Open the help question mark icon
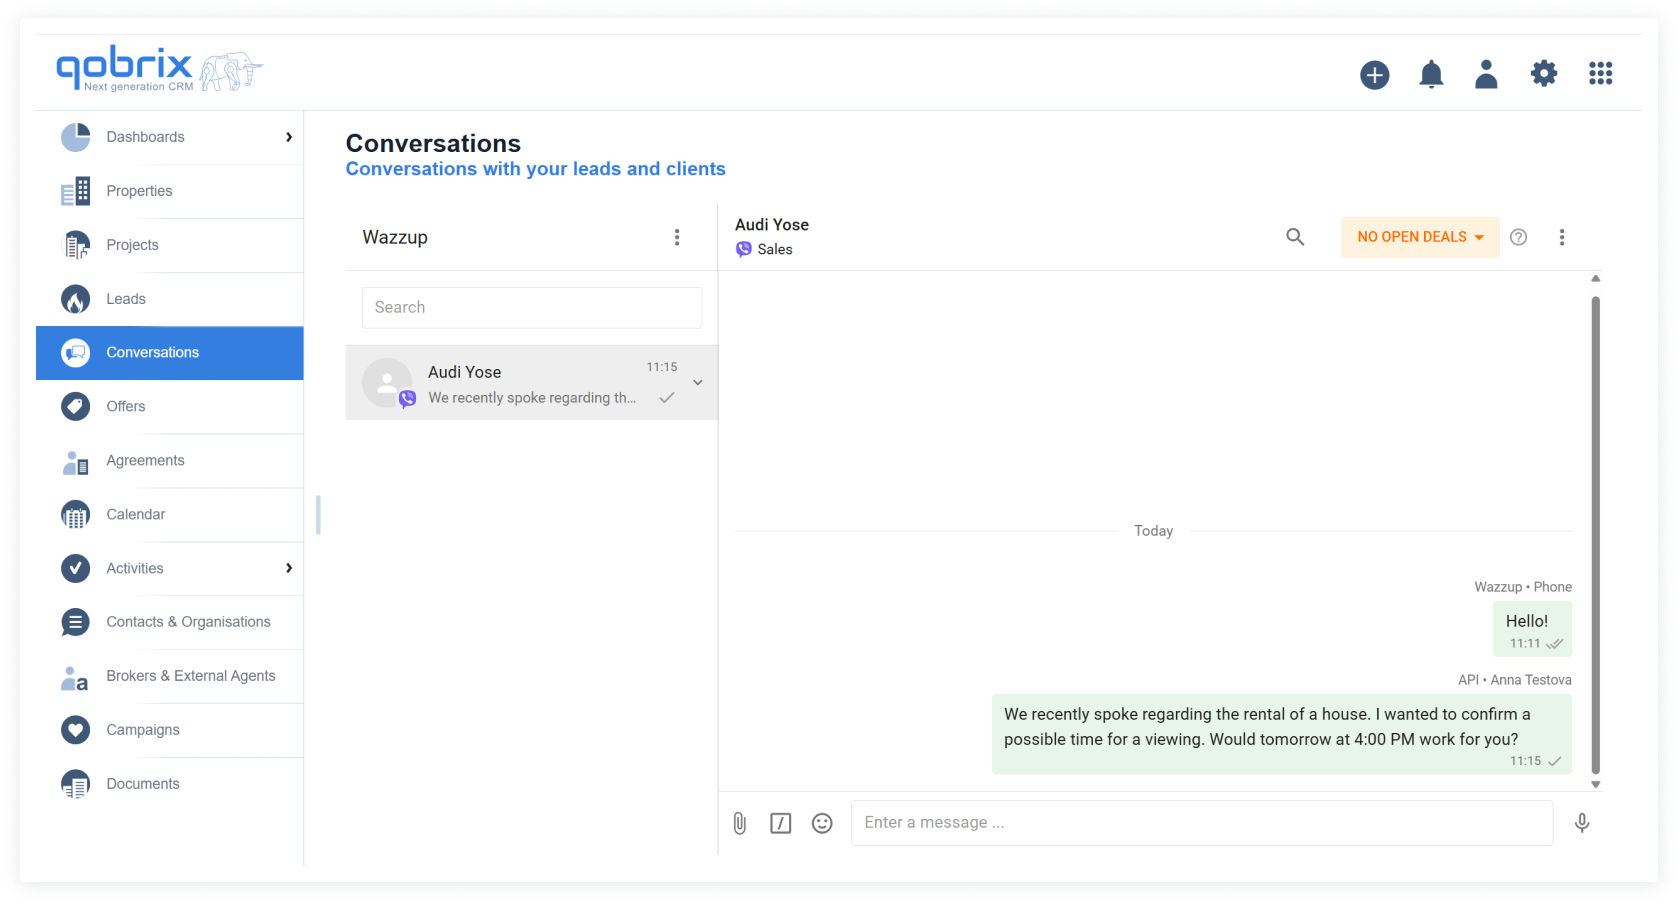Screen dimensions: 1678x904 pyautogui.click(x=1518, y=237)
